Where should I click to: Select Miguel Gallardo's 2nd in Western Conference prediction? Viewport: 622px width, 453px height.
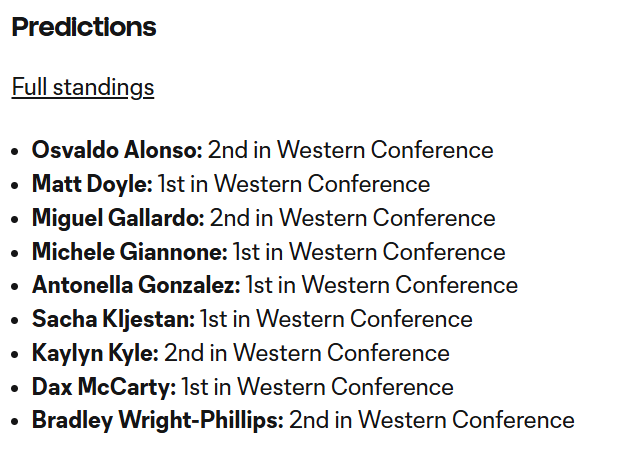353,218
